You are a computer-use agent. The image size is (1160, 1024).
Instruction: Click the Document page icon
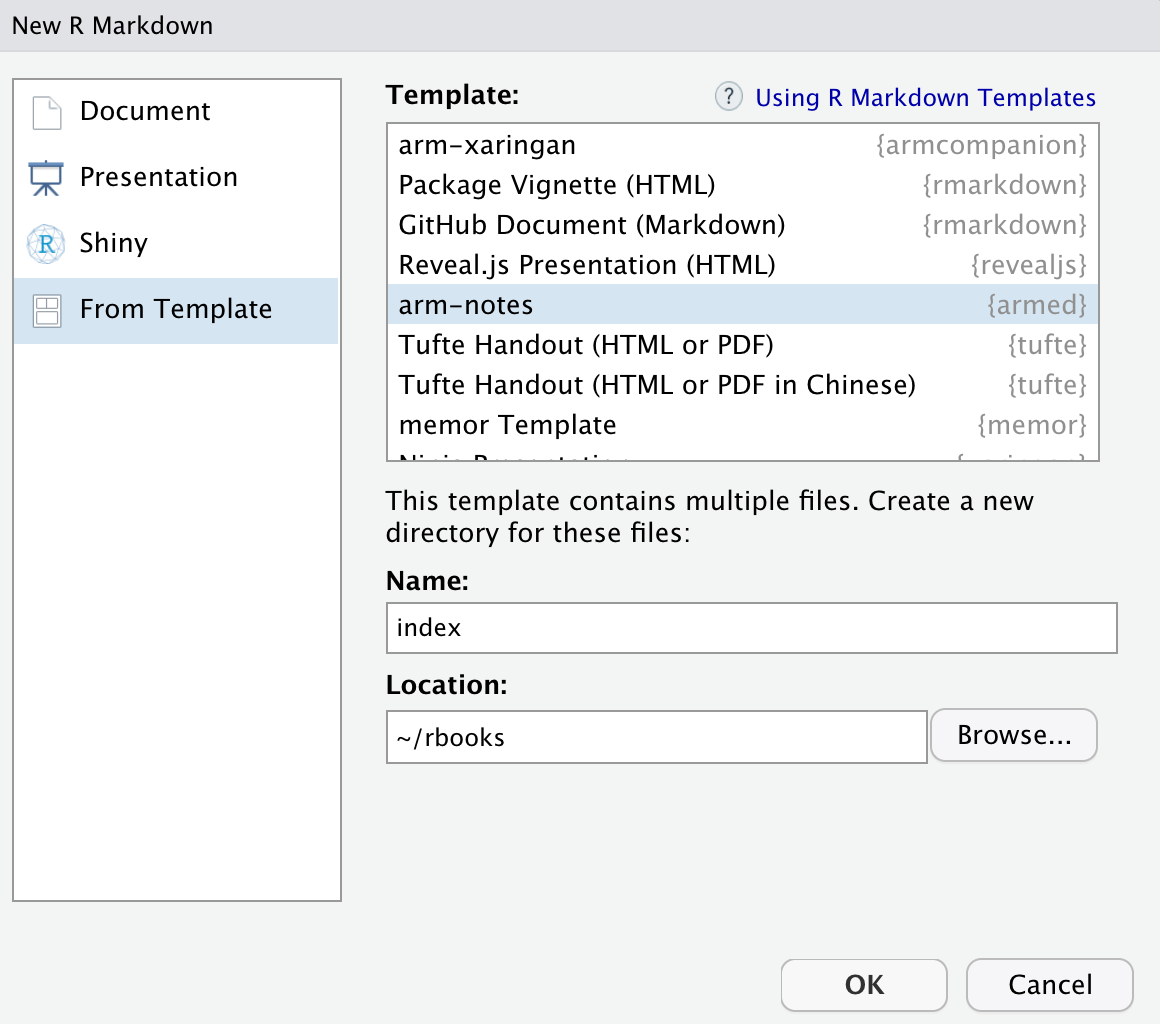click(x=47, y=112)
